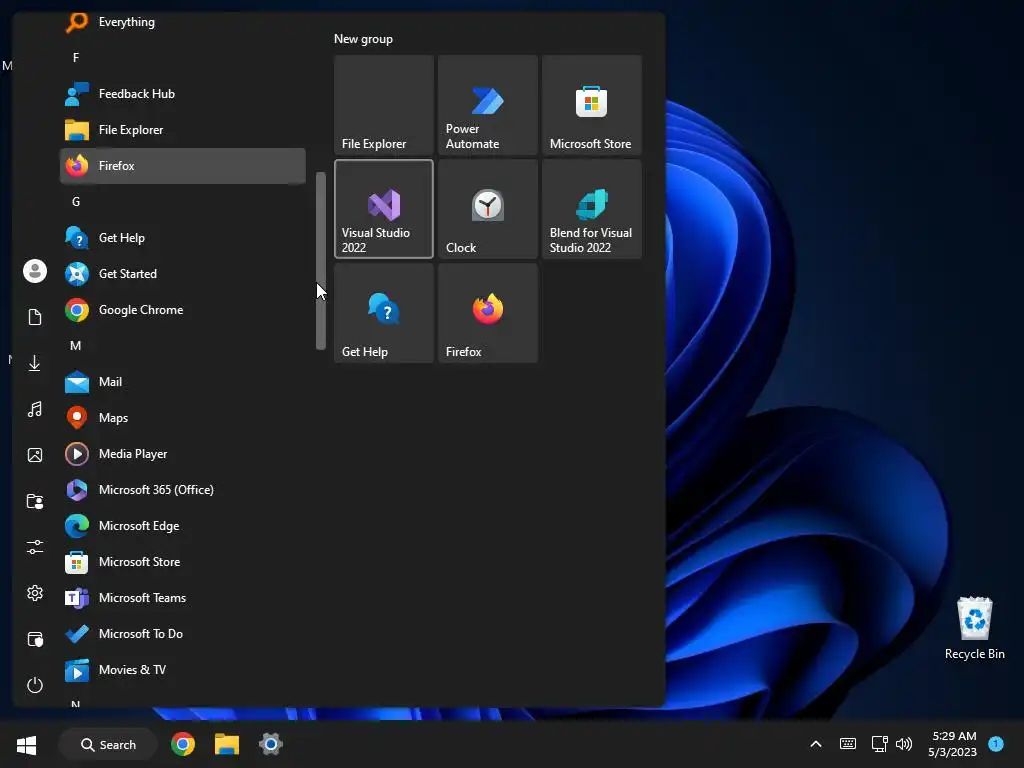The image size is (1024, 768).
Task: Open the sliders icon in the start sidebar
Action: point(35,547)
